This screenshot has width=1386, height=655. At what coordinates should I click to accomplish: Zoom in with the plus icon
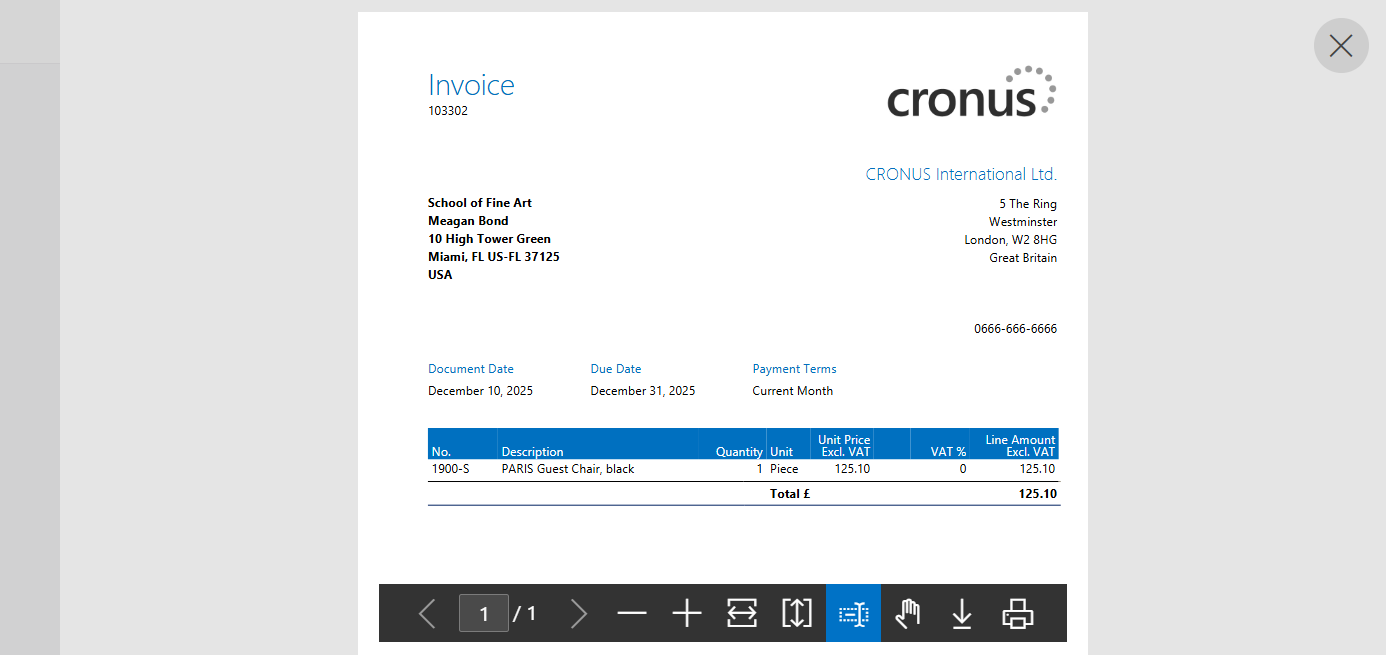687,613
